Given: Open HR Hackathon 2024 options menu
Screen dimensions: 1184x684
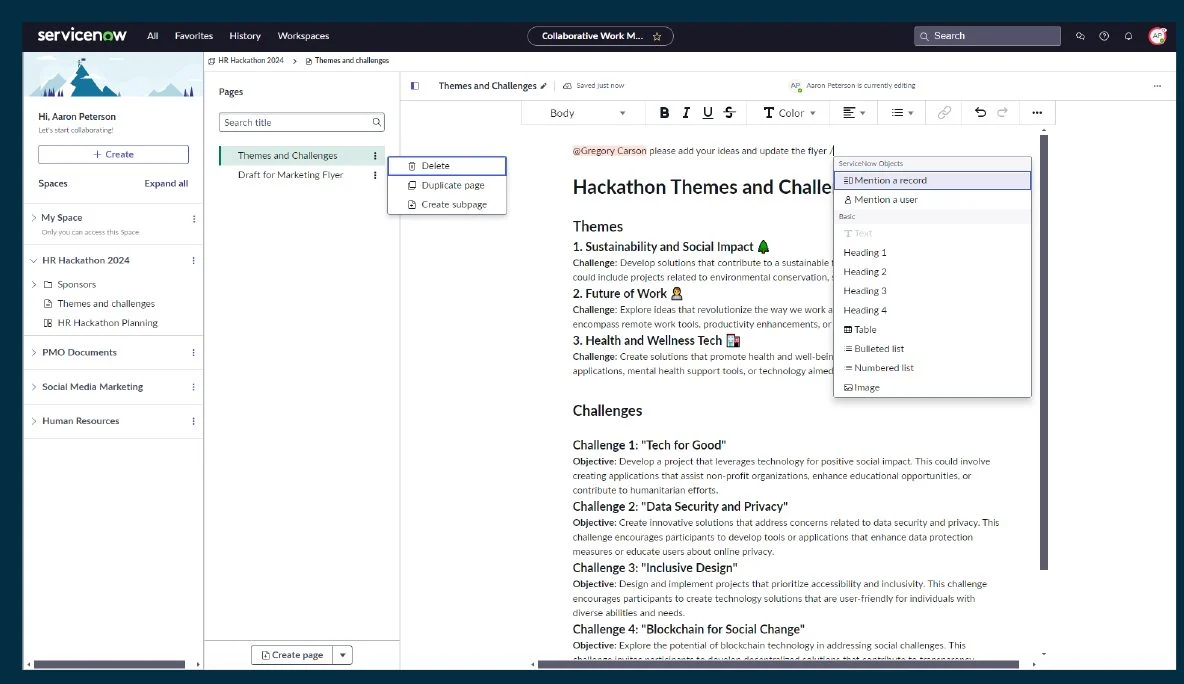Looking at the screenshot, I should click(x=193, y=260).
